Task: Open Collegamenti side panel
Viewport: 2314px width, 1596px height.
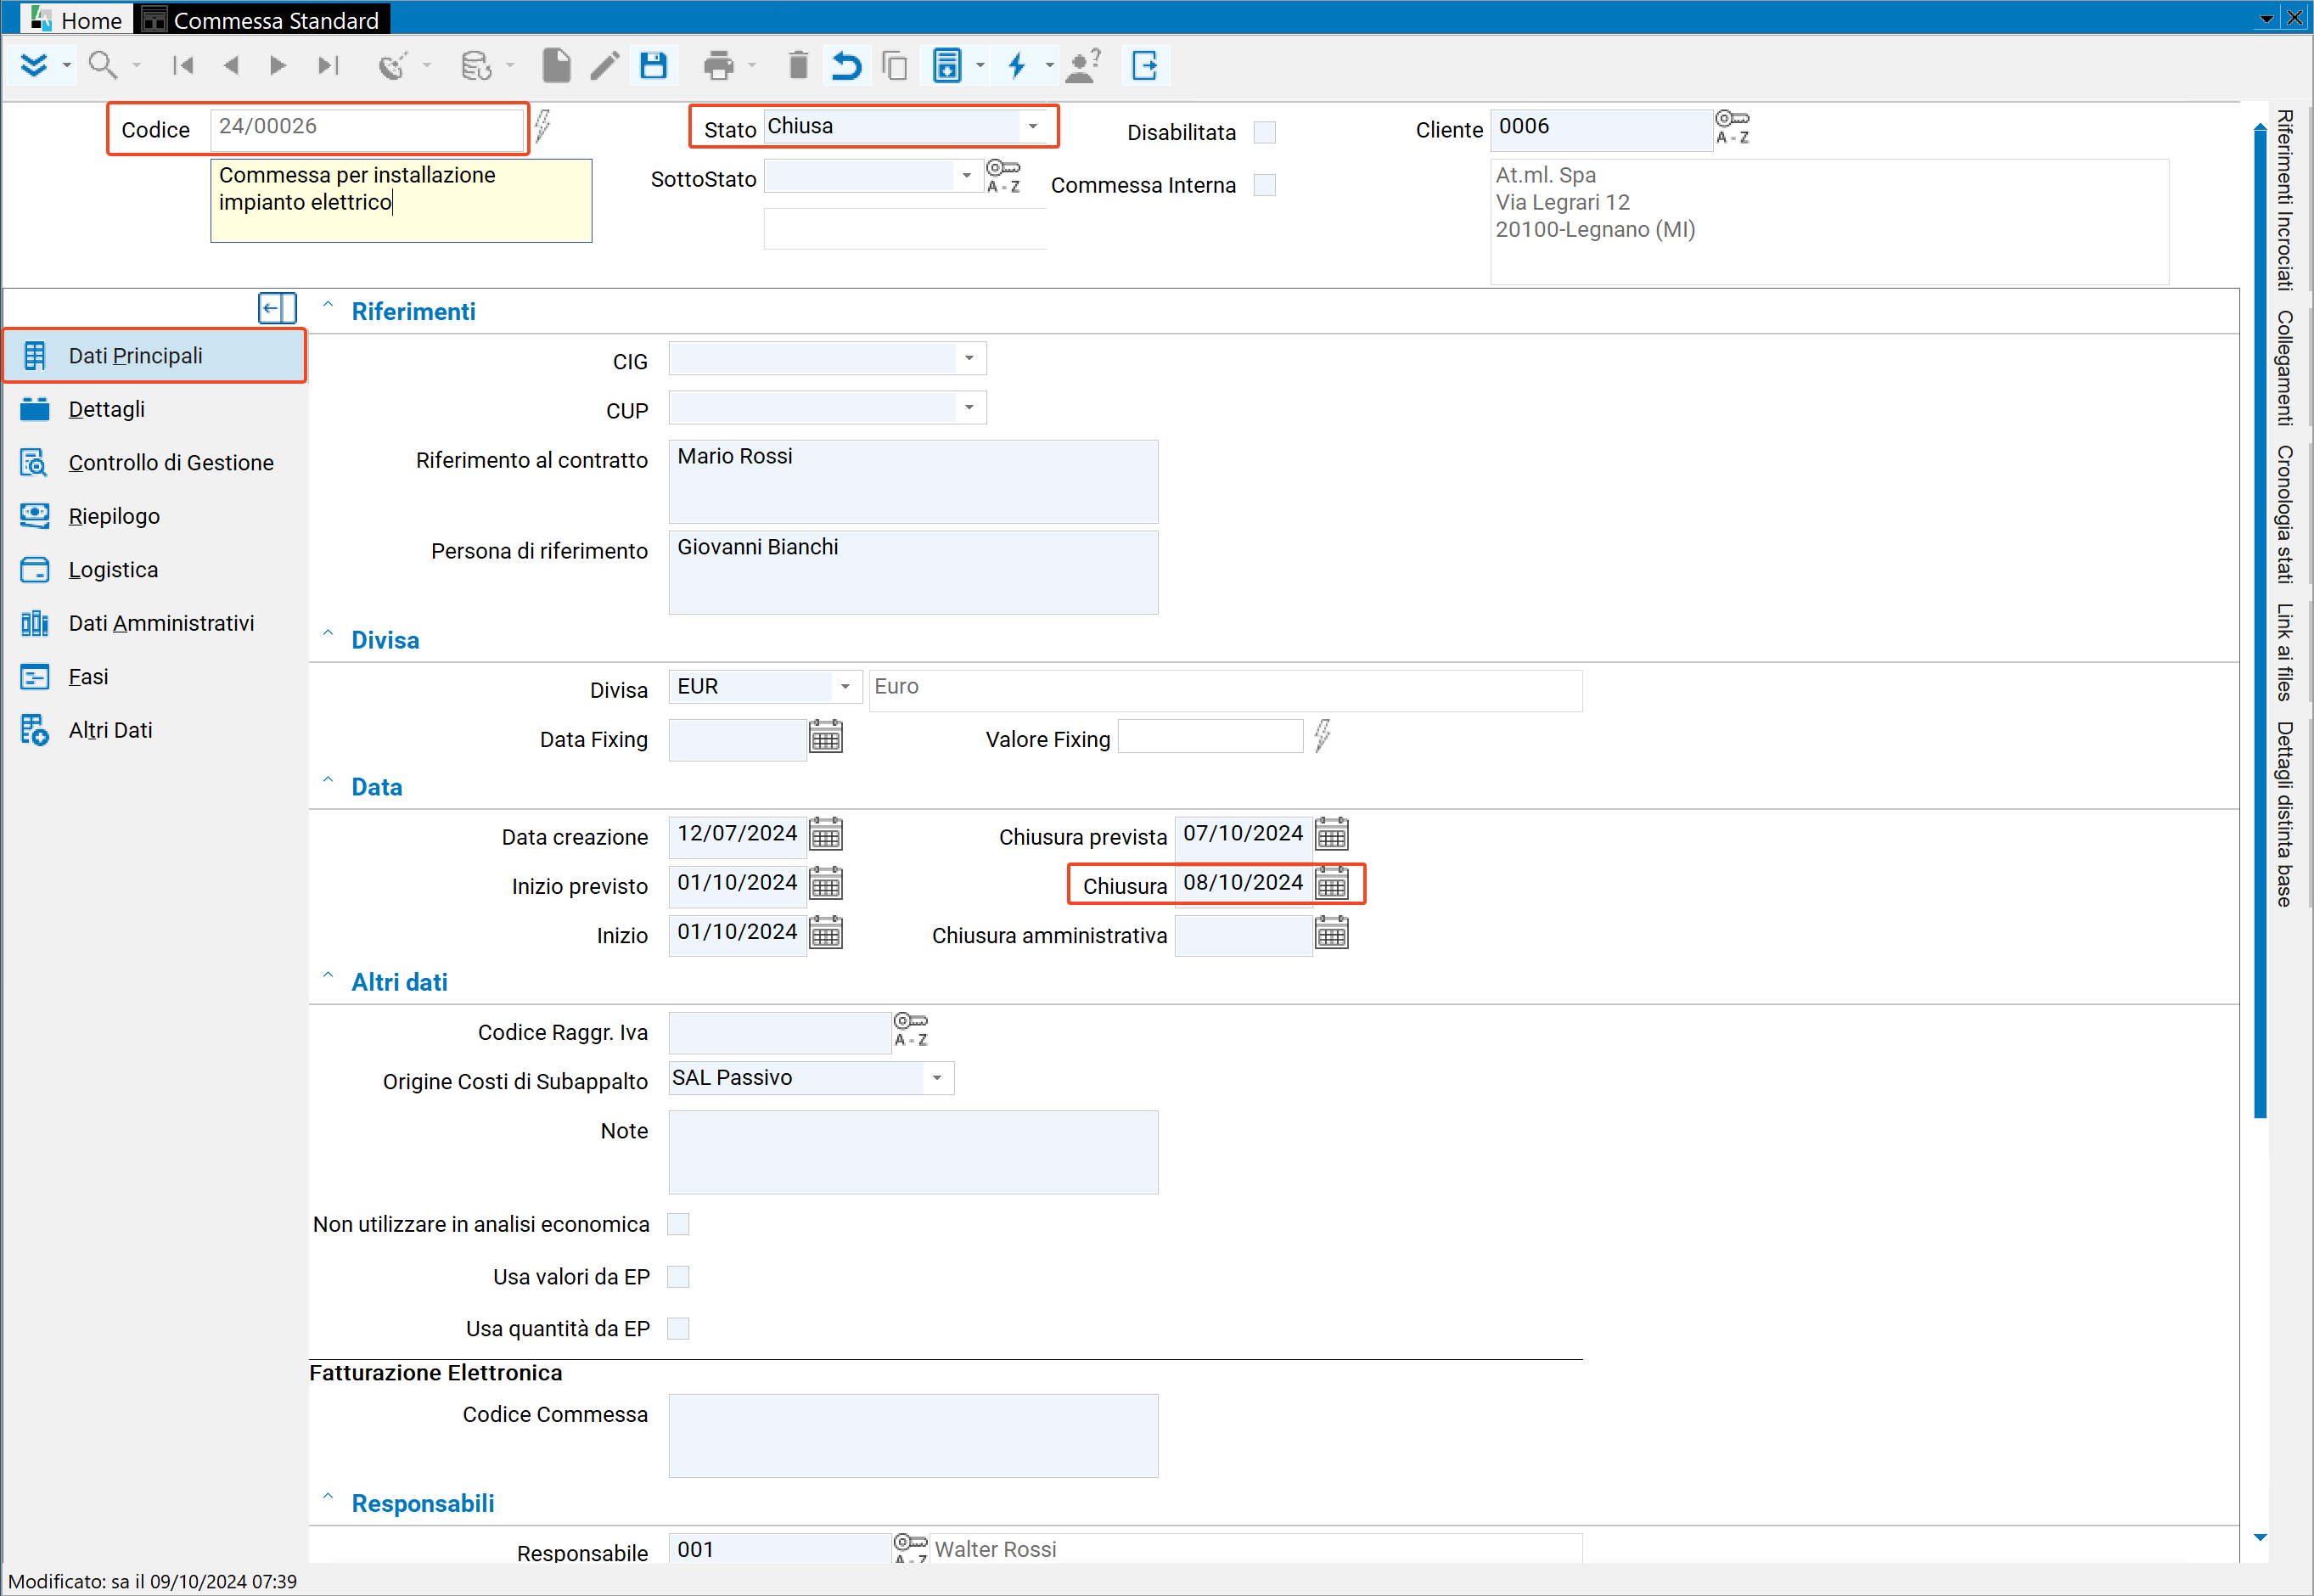Action: click(x=2285, y=368)
